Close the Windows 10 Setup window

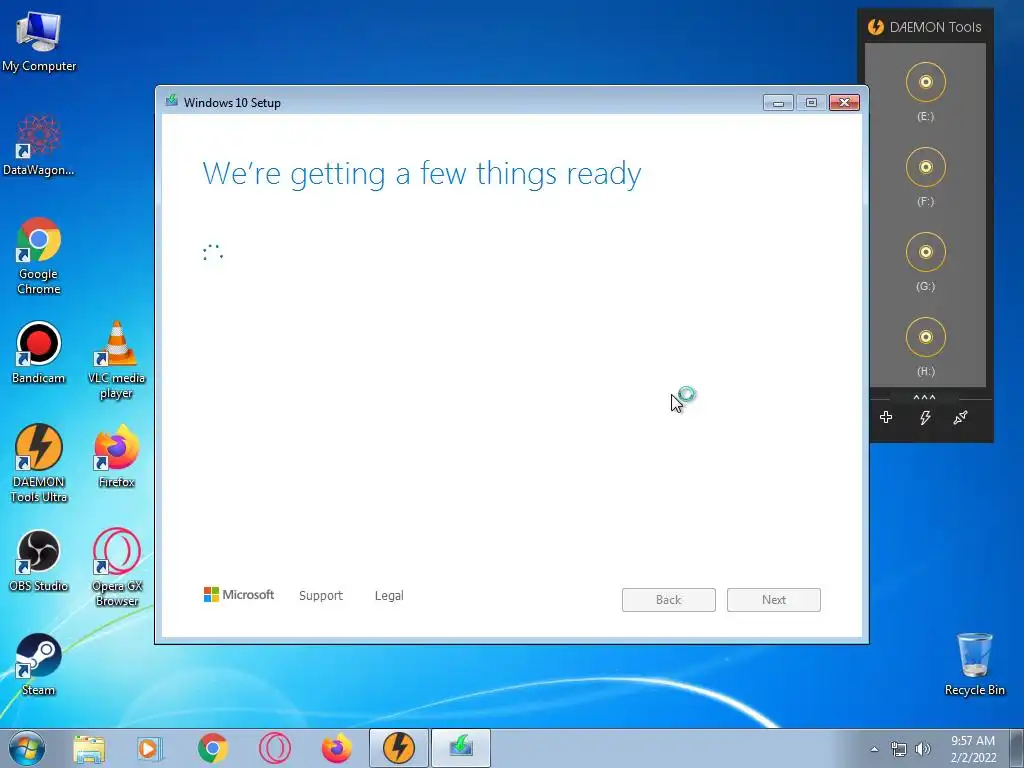844,103
